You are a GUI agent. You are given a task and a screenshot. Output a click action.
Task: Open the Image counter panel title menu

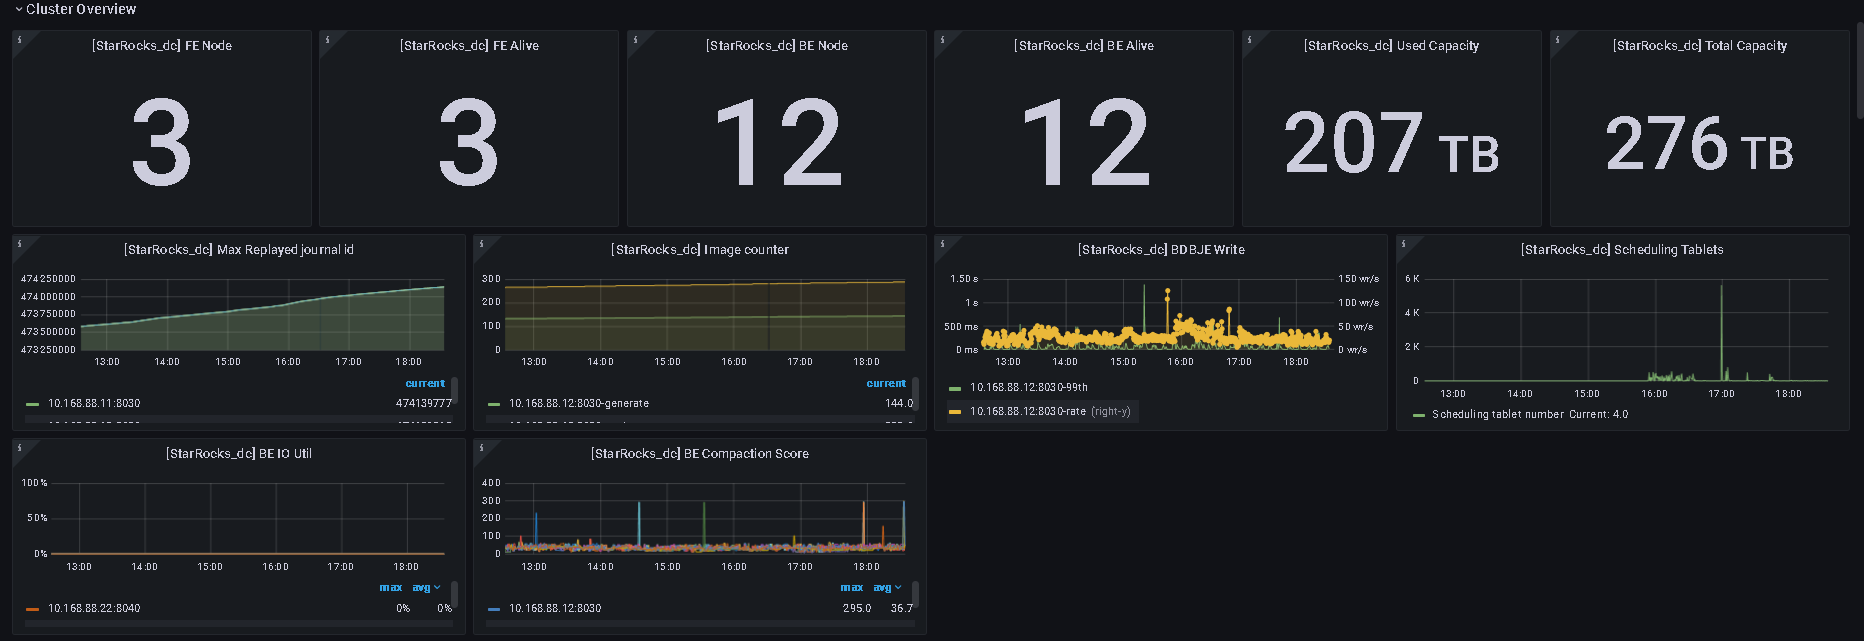(700, 250)
